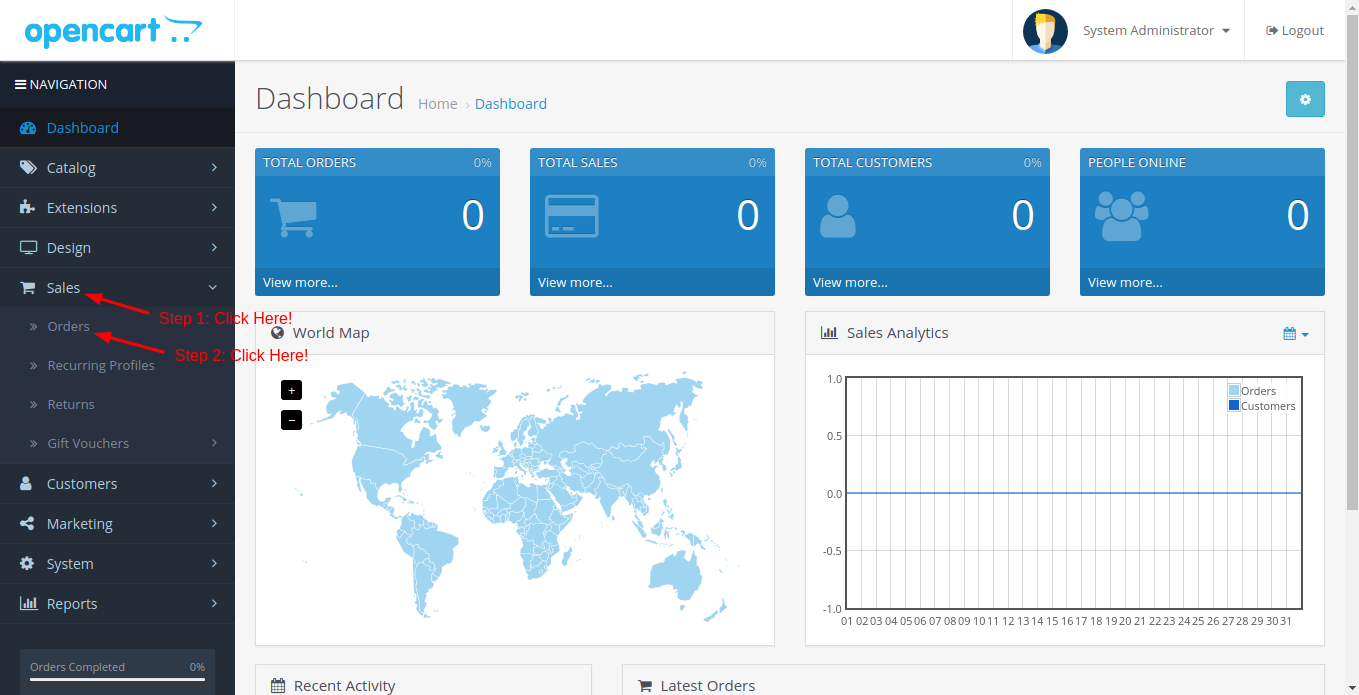
Task: Collapse the Sales menu chevron
Action: (x=214, y=288)
